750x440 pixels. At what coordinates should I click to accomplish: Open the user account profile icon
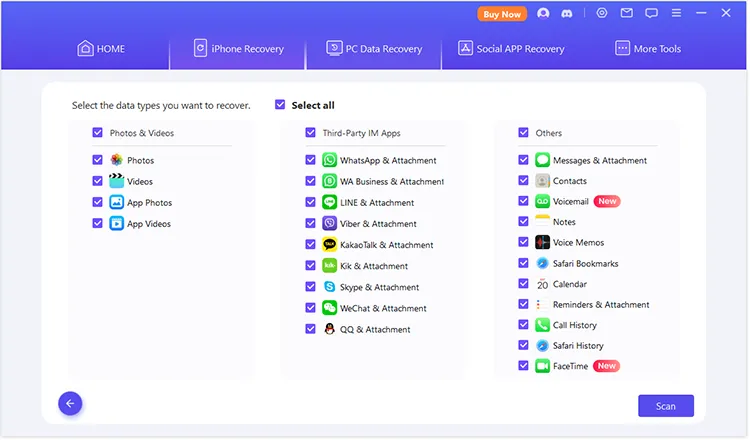tap(543, 14)
